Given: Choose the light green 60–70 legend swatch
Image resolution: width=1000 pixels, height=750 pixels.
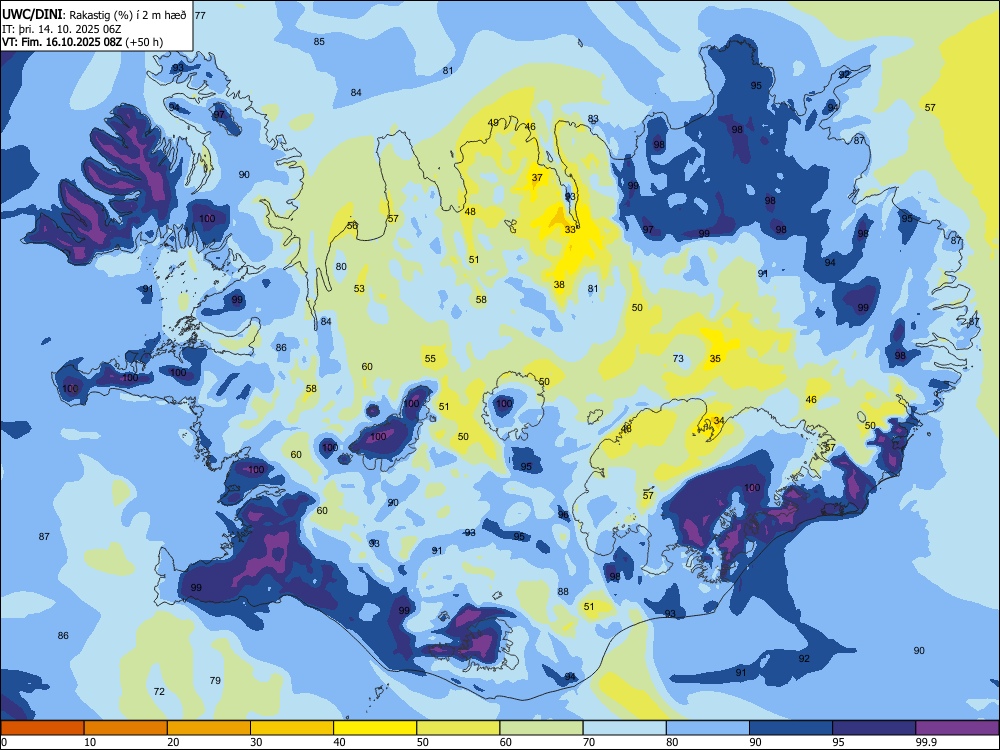Looking at the screenshot, I should click(541, 728).
